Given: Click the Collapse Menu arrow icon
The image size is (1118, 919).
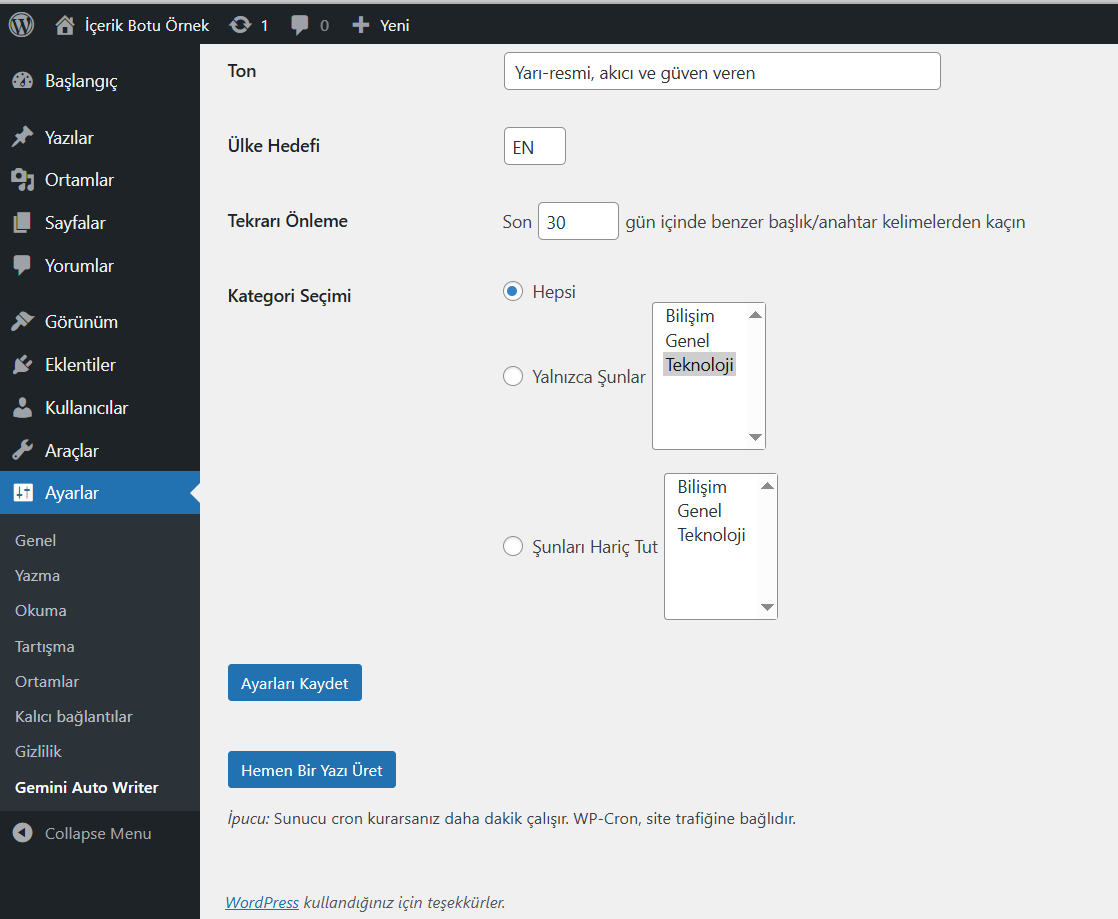Looking at the screenshot, I should click(23, 833).
